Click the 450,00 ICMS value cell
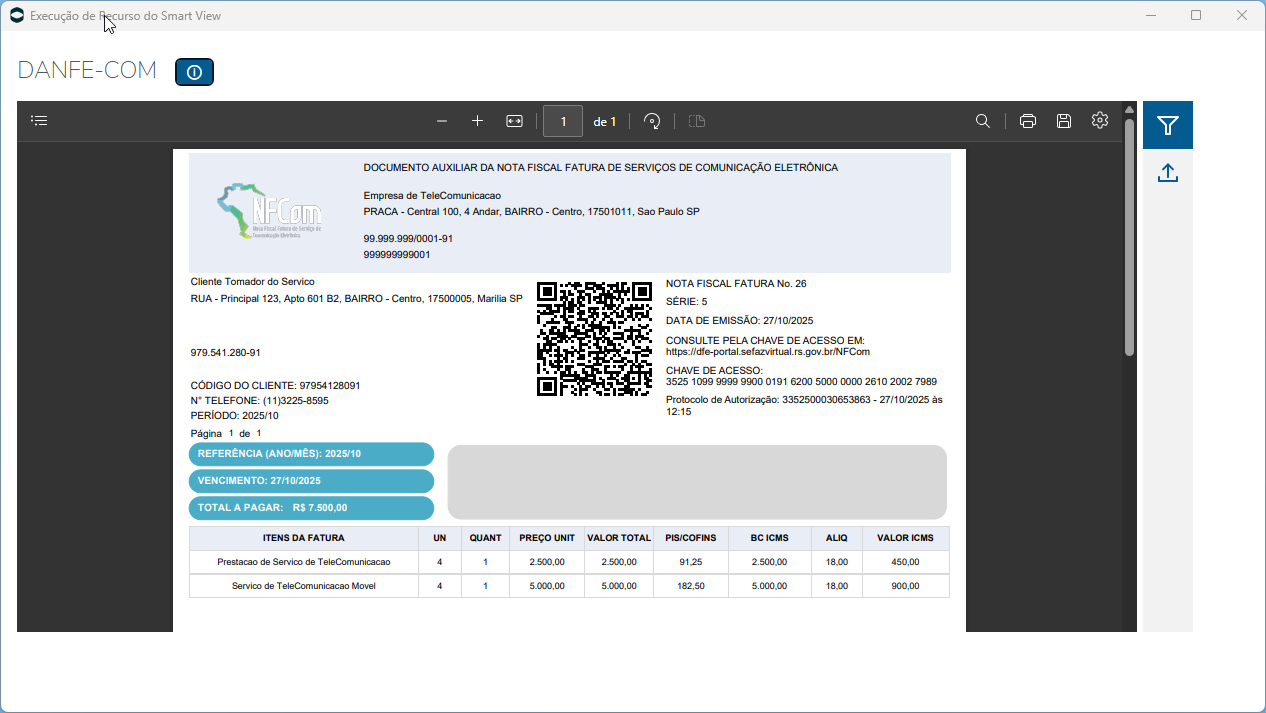The image size is (1266, 713). pos(906,562)
